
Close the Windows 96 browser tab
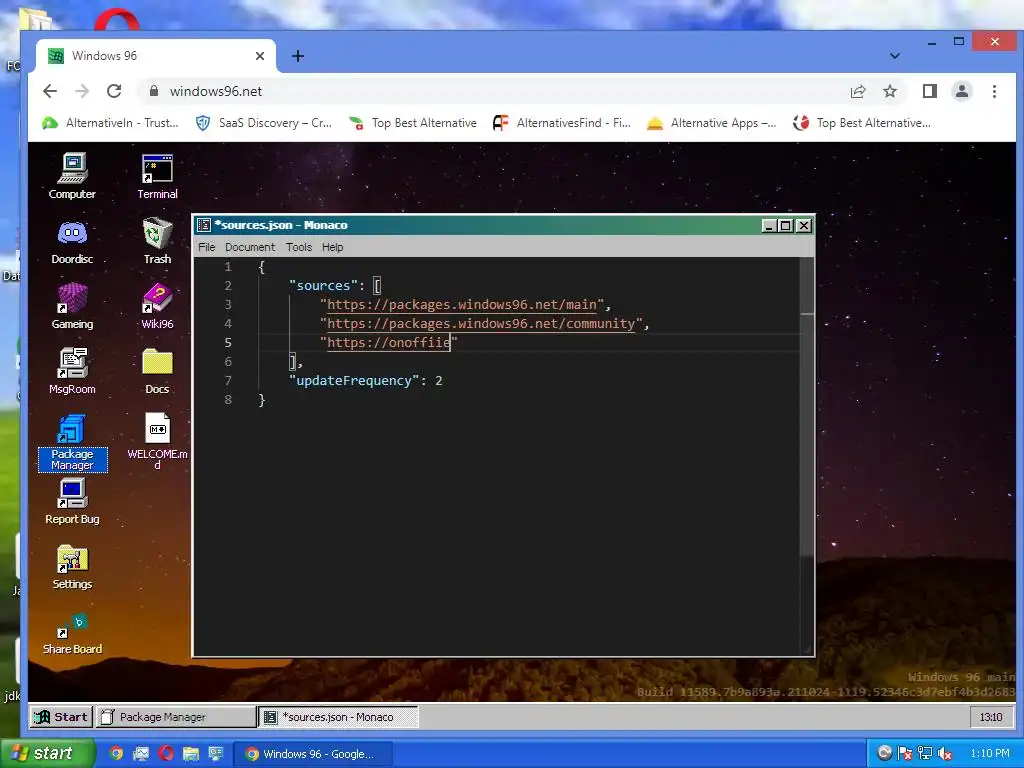[260, 56]
